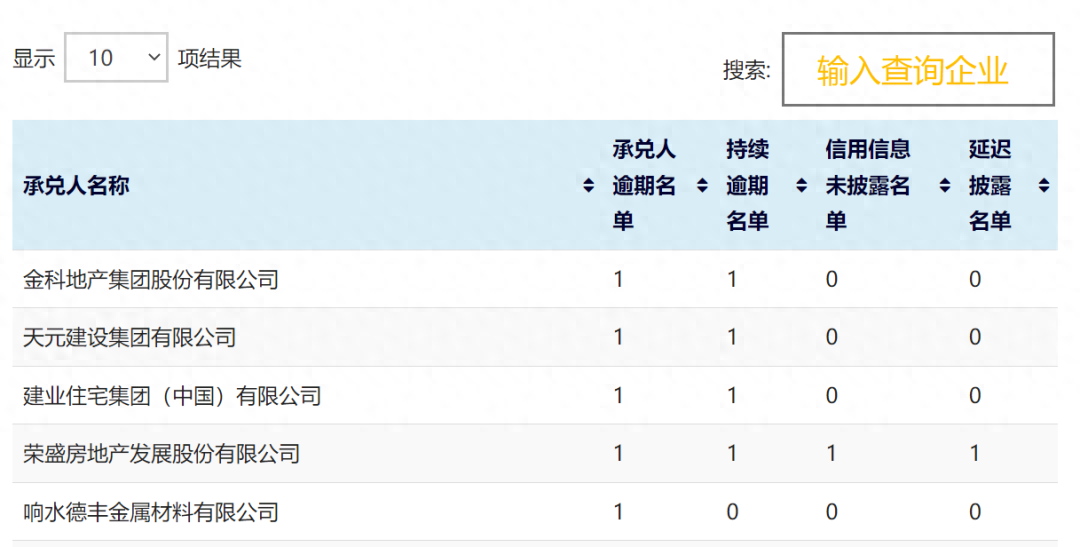Click sort arrows for 信用信息未披露名单 column
Screen dimensions: 1080x547
[945, 186]
